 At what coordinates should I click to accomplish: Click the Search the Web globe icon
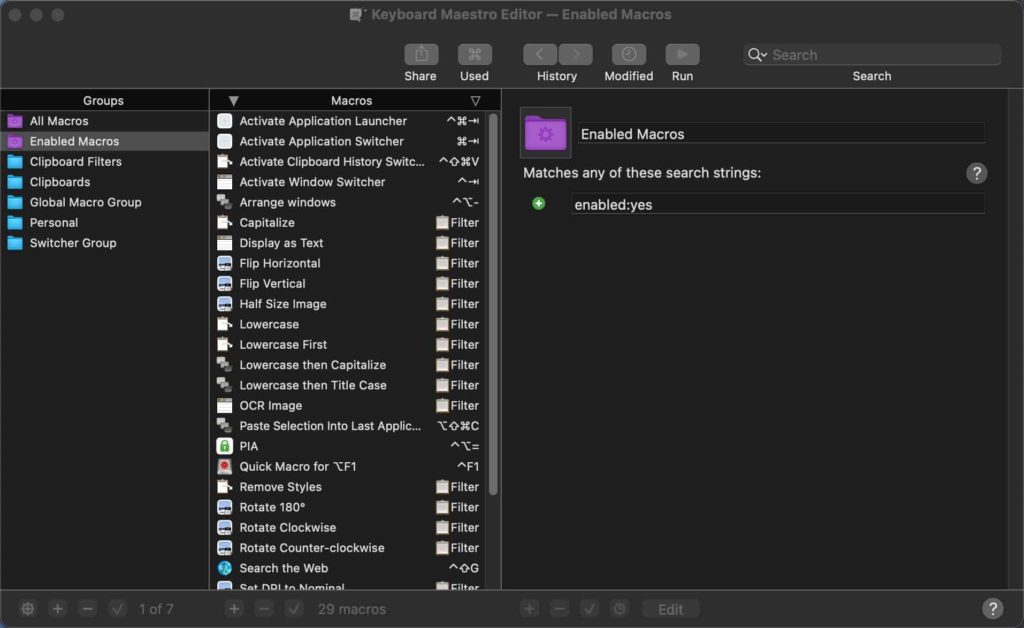click(x=225, y=568)
